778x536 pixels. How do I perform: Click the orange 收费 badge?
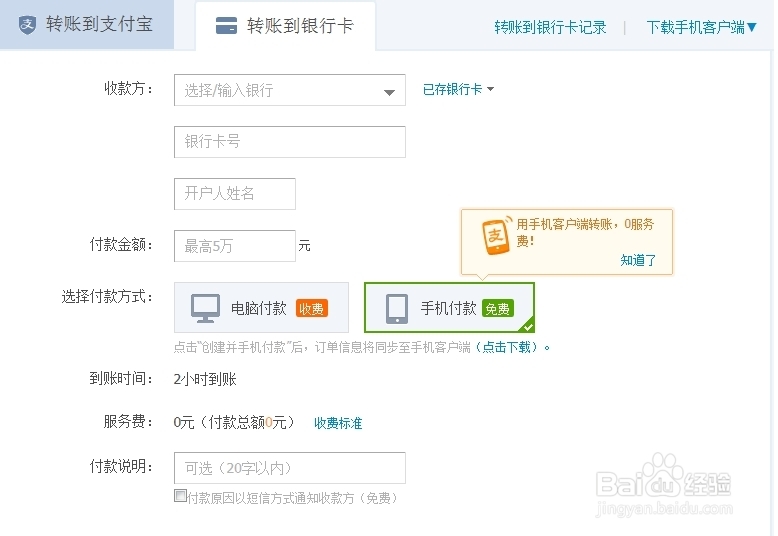pyautogui.click(x=312, y=309)
